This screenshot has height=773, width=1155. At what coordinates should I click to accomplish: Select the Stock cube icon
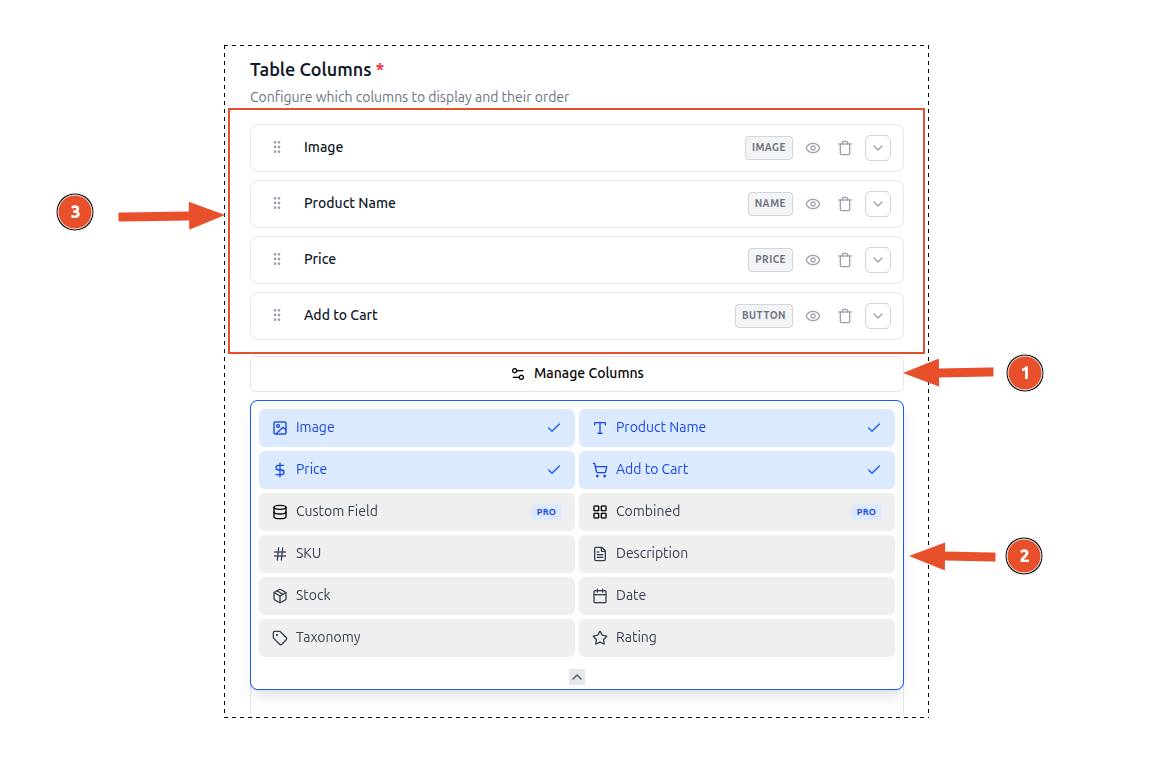click(x=279, y=595)
